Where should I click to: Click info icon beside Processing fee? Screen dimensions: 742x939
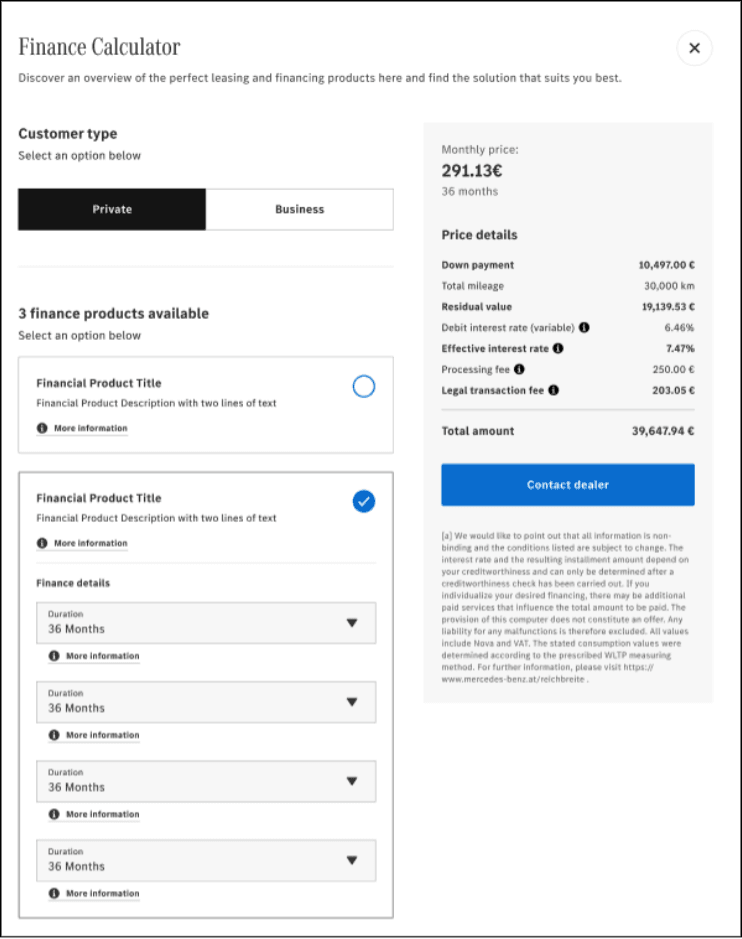click(x=519, y=370)
